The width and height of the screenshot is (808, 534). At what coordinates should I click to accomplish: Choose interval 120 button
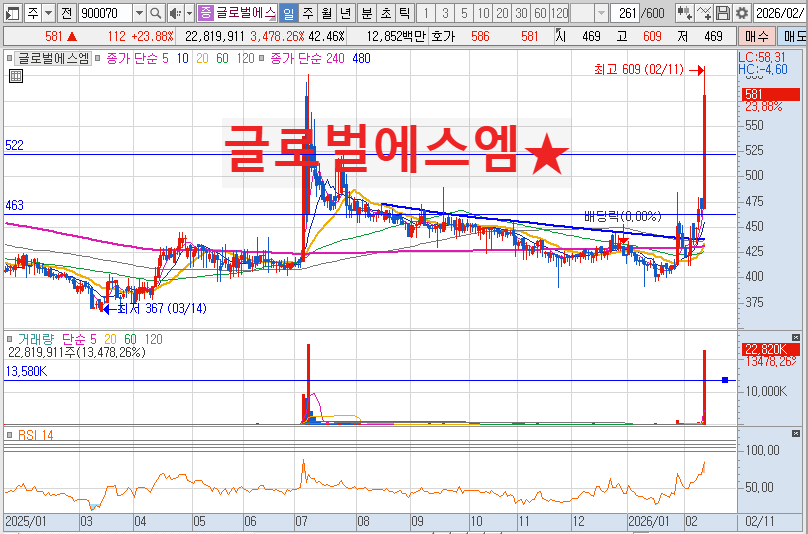[x=560, y=13]
